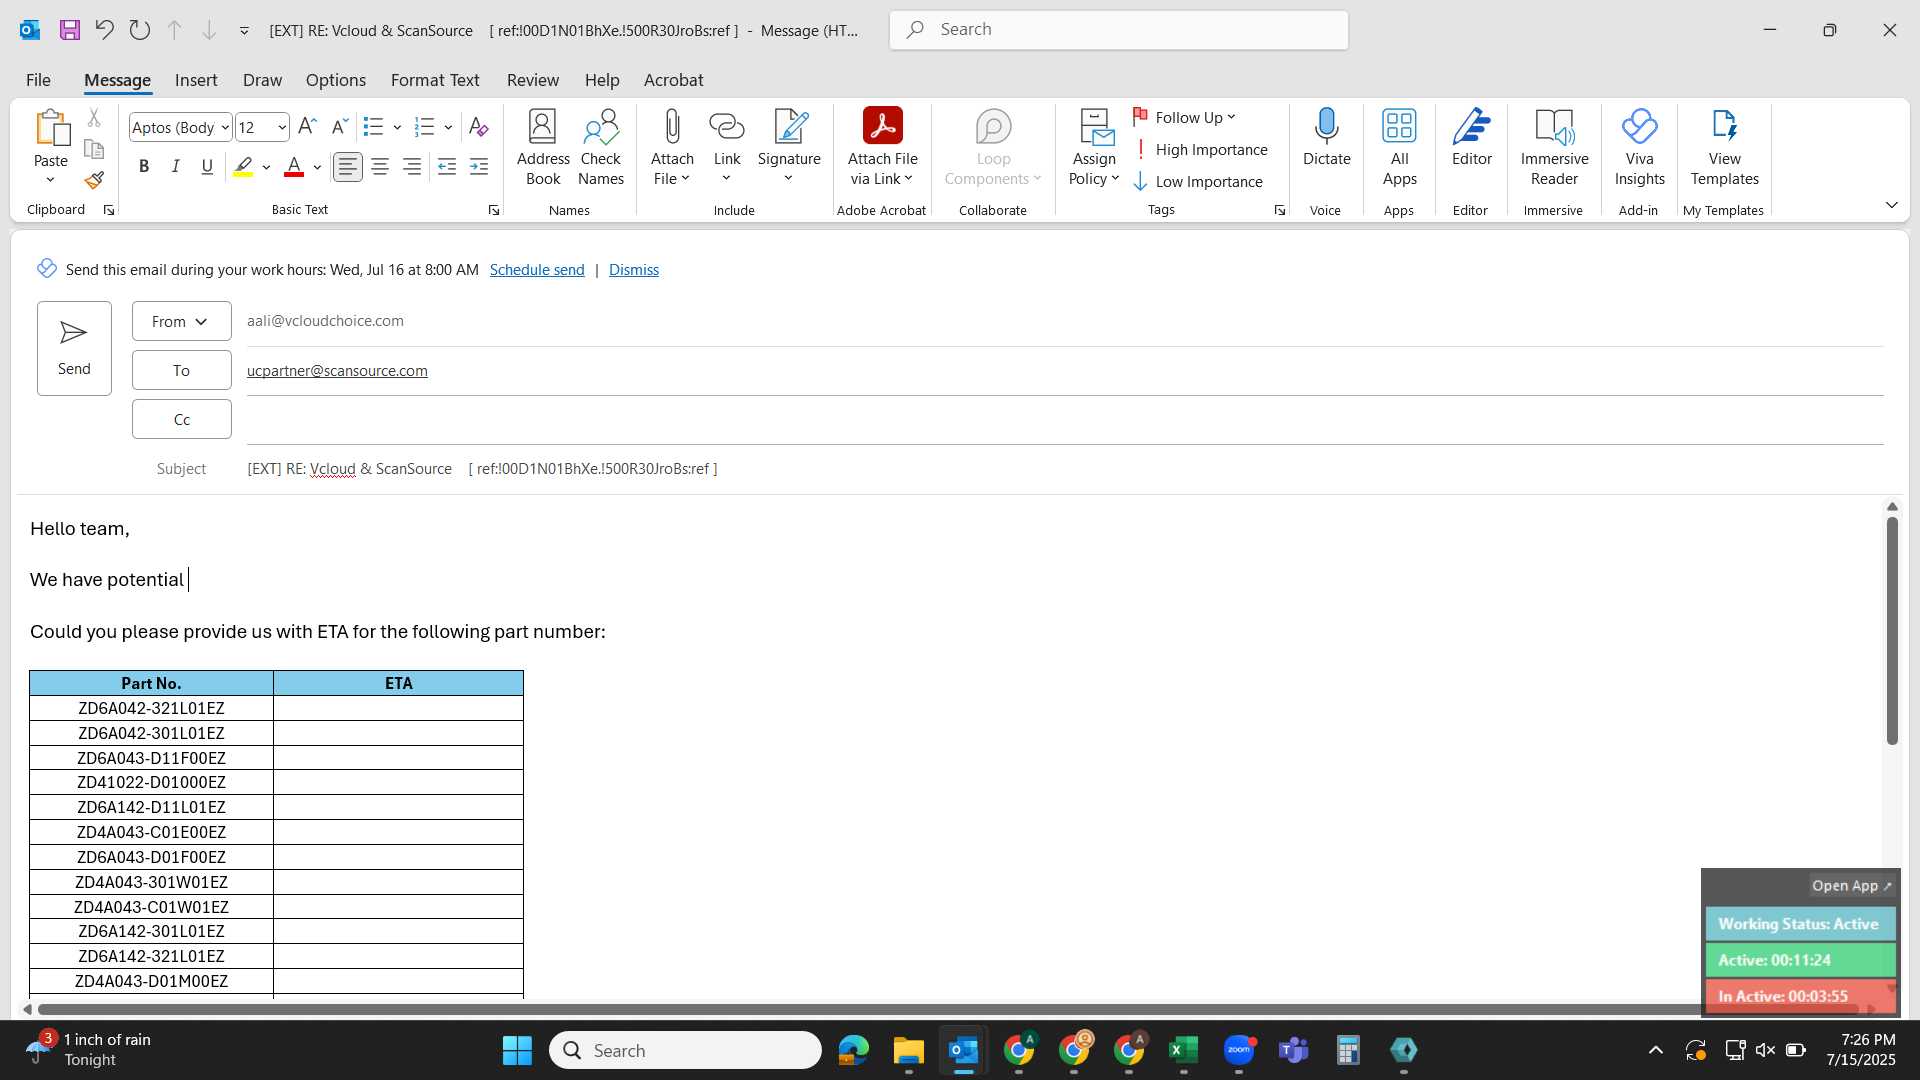The width and height of the screenshot is (1920, 1080).
Task: Open the File tab
Action: pyautogui.click(x=38, y=80)
